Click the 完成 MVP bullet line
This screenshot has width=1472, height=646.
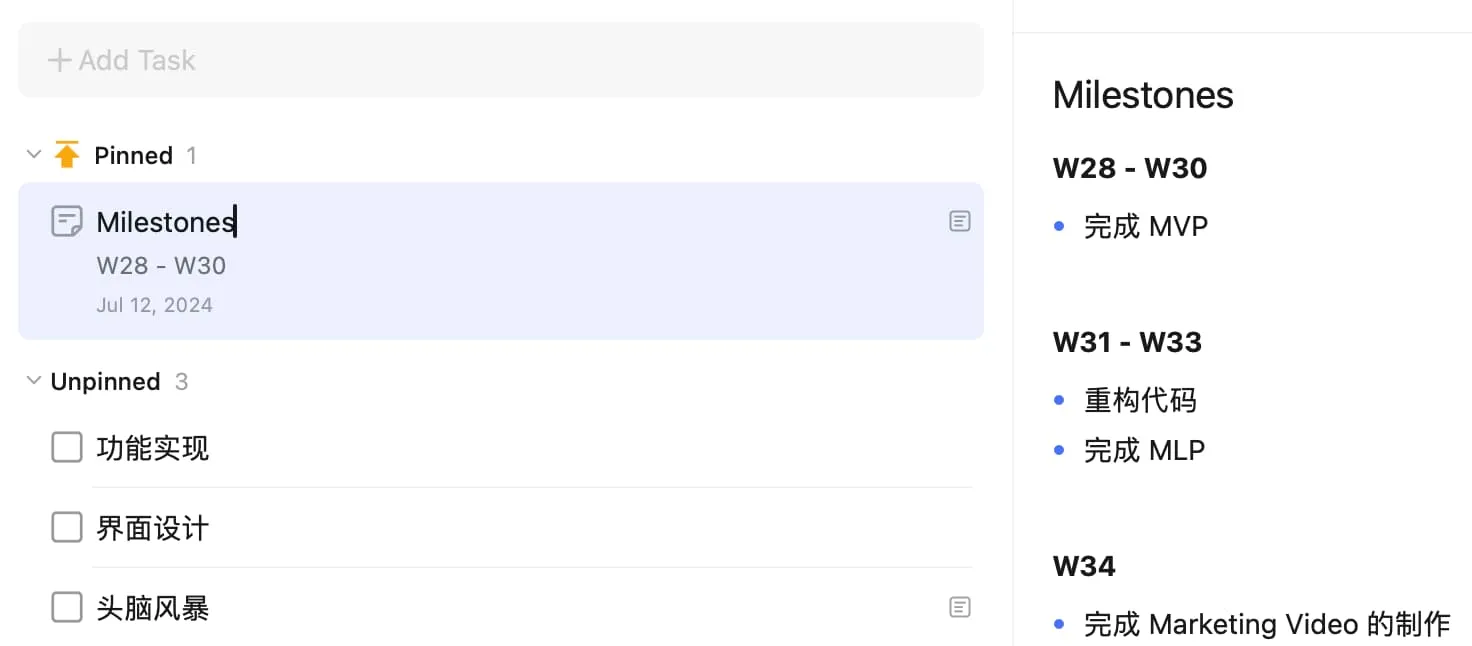click(1146, 226)
